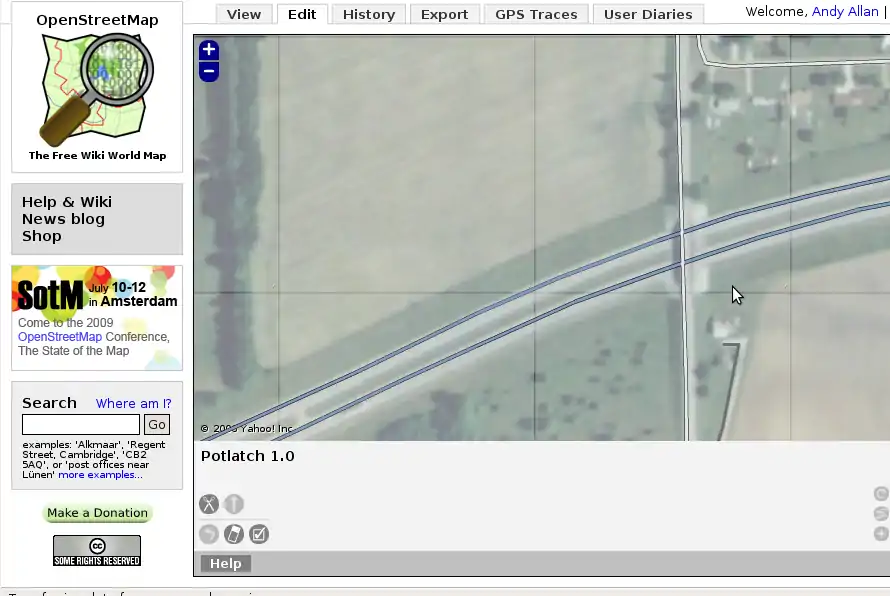
Task: Click the greyed icon beside the scissors
Action: point(233,504)
